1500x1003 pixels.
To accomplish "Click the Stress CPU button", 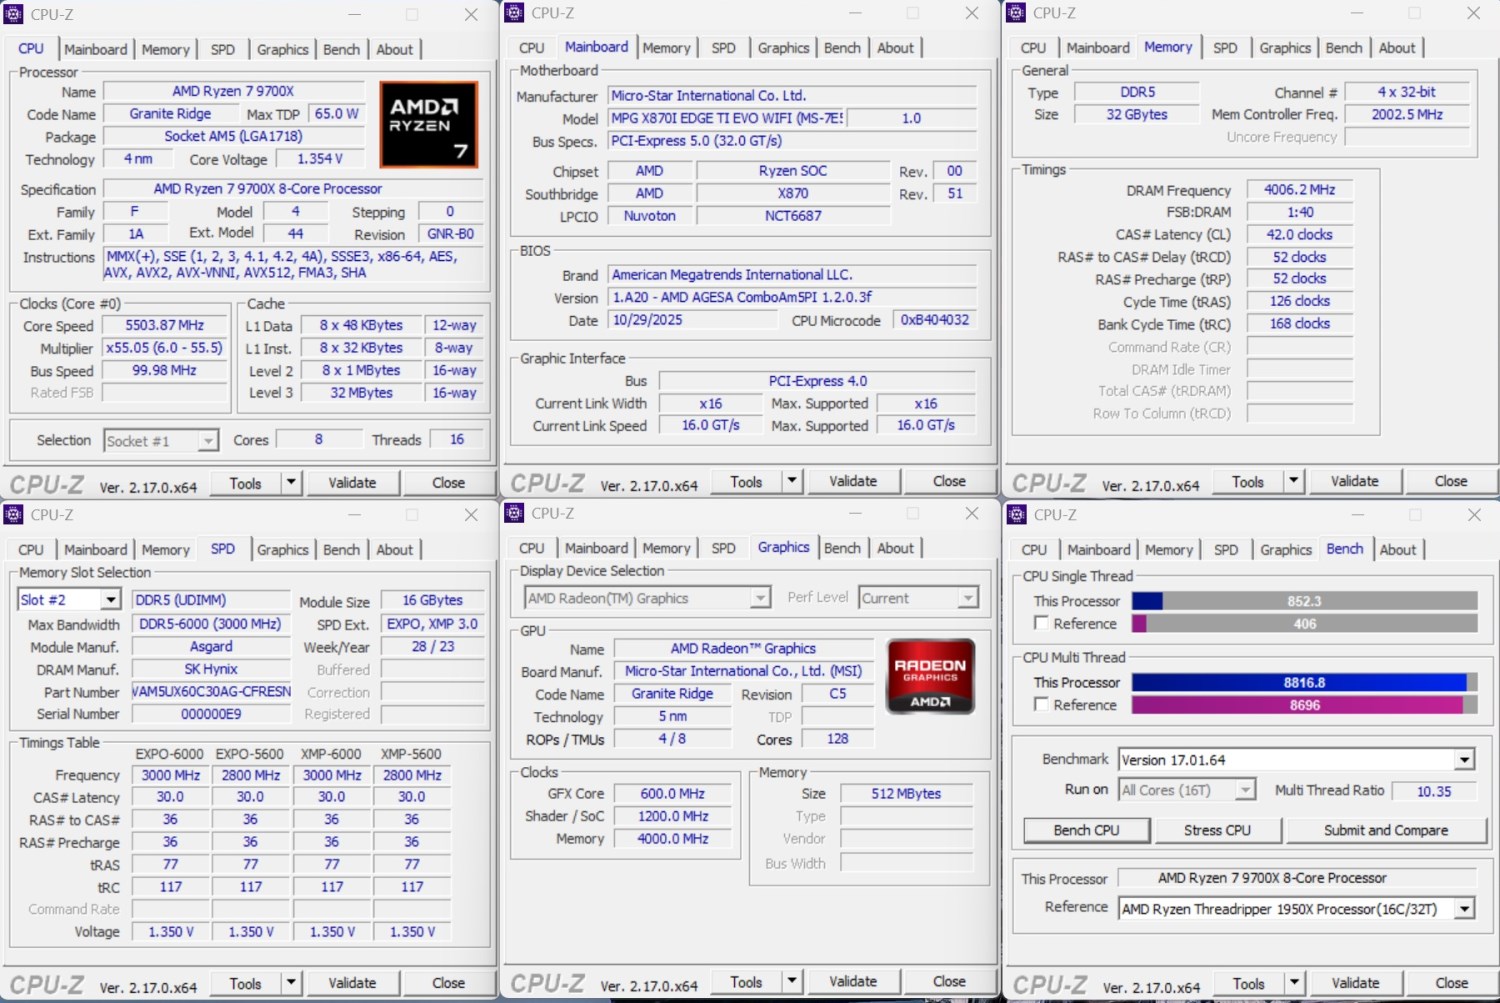I will (x=1217, y=830).
